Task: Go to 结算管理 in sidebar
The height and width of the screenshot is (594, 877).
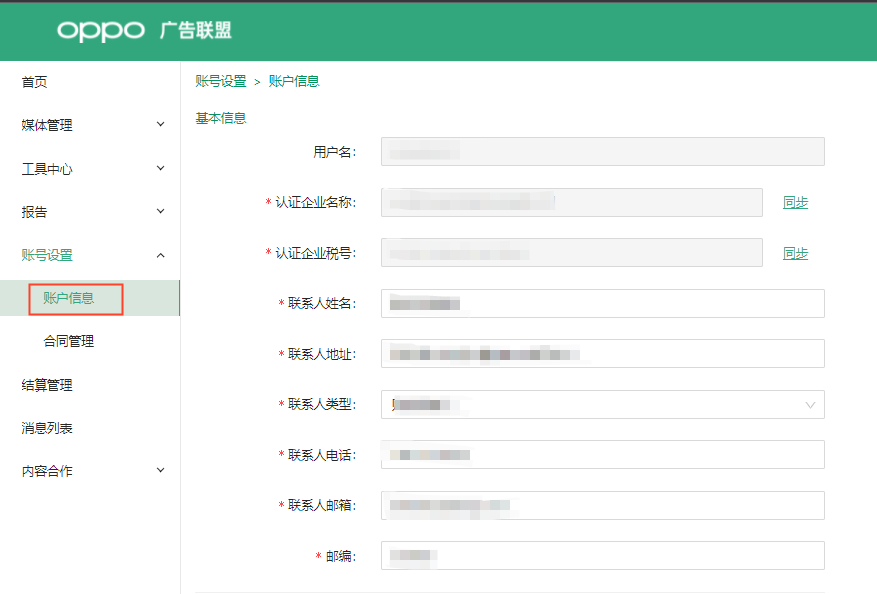Action: (47, 385)
